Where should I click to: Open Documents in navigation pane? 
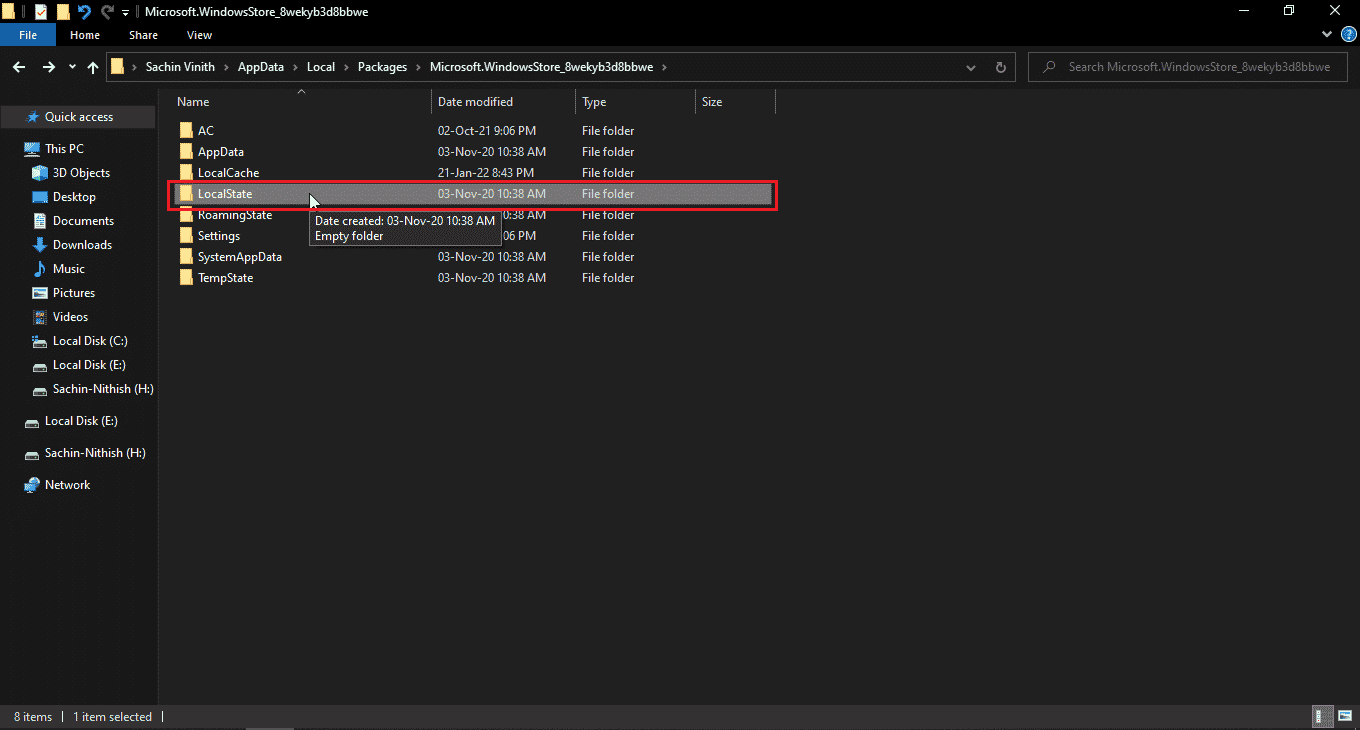tap(83, 221)
